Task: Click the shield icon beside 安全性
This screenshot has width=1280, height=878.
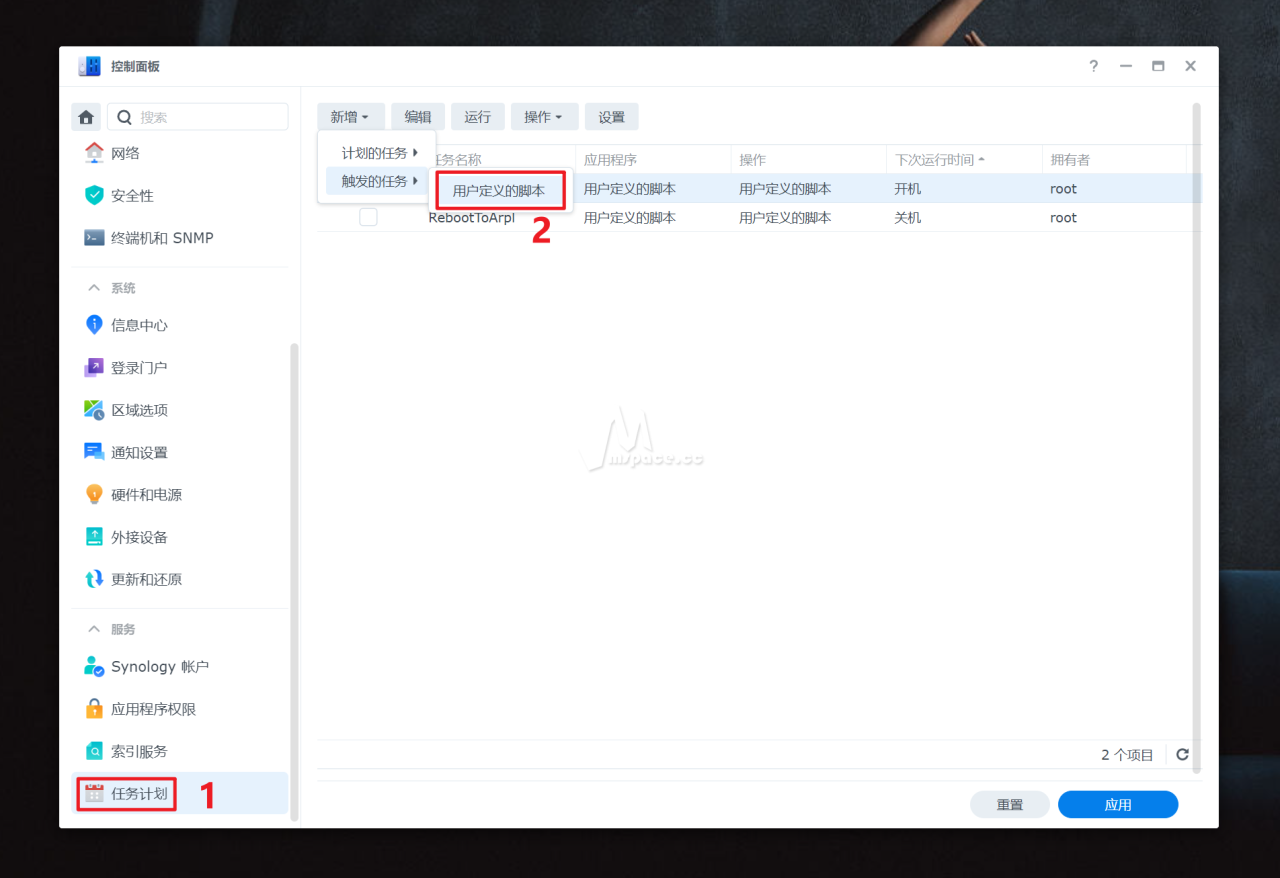Action: click(94, 195)
